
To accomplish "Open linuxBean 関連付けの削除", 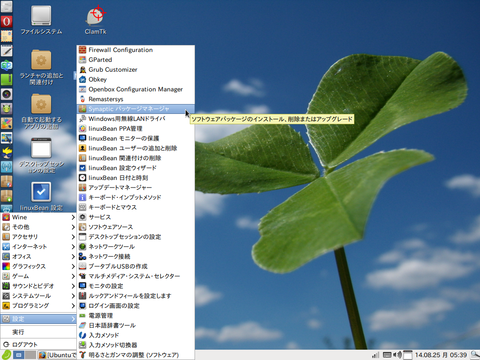I will click(x=136, y=158).
